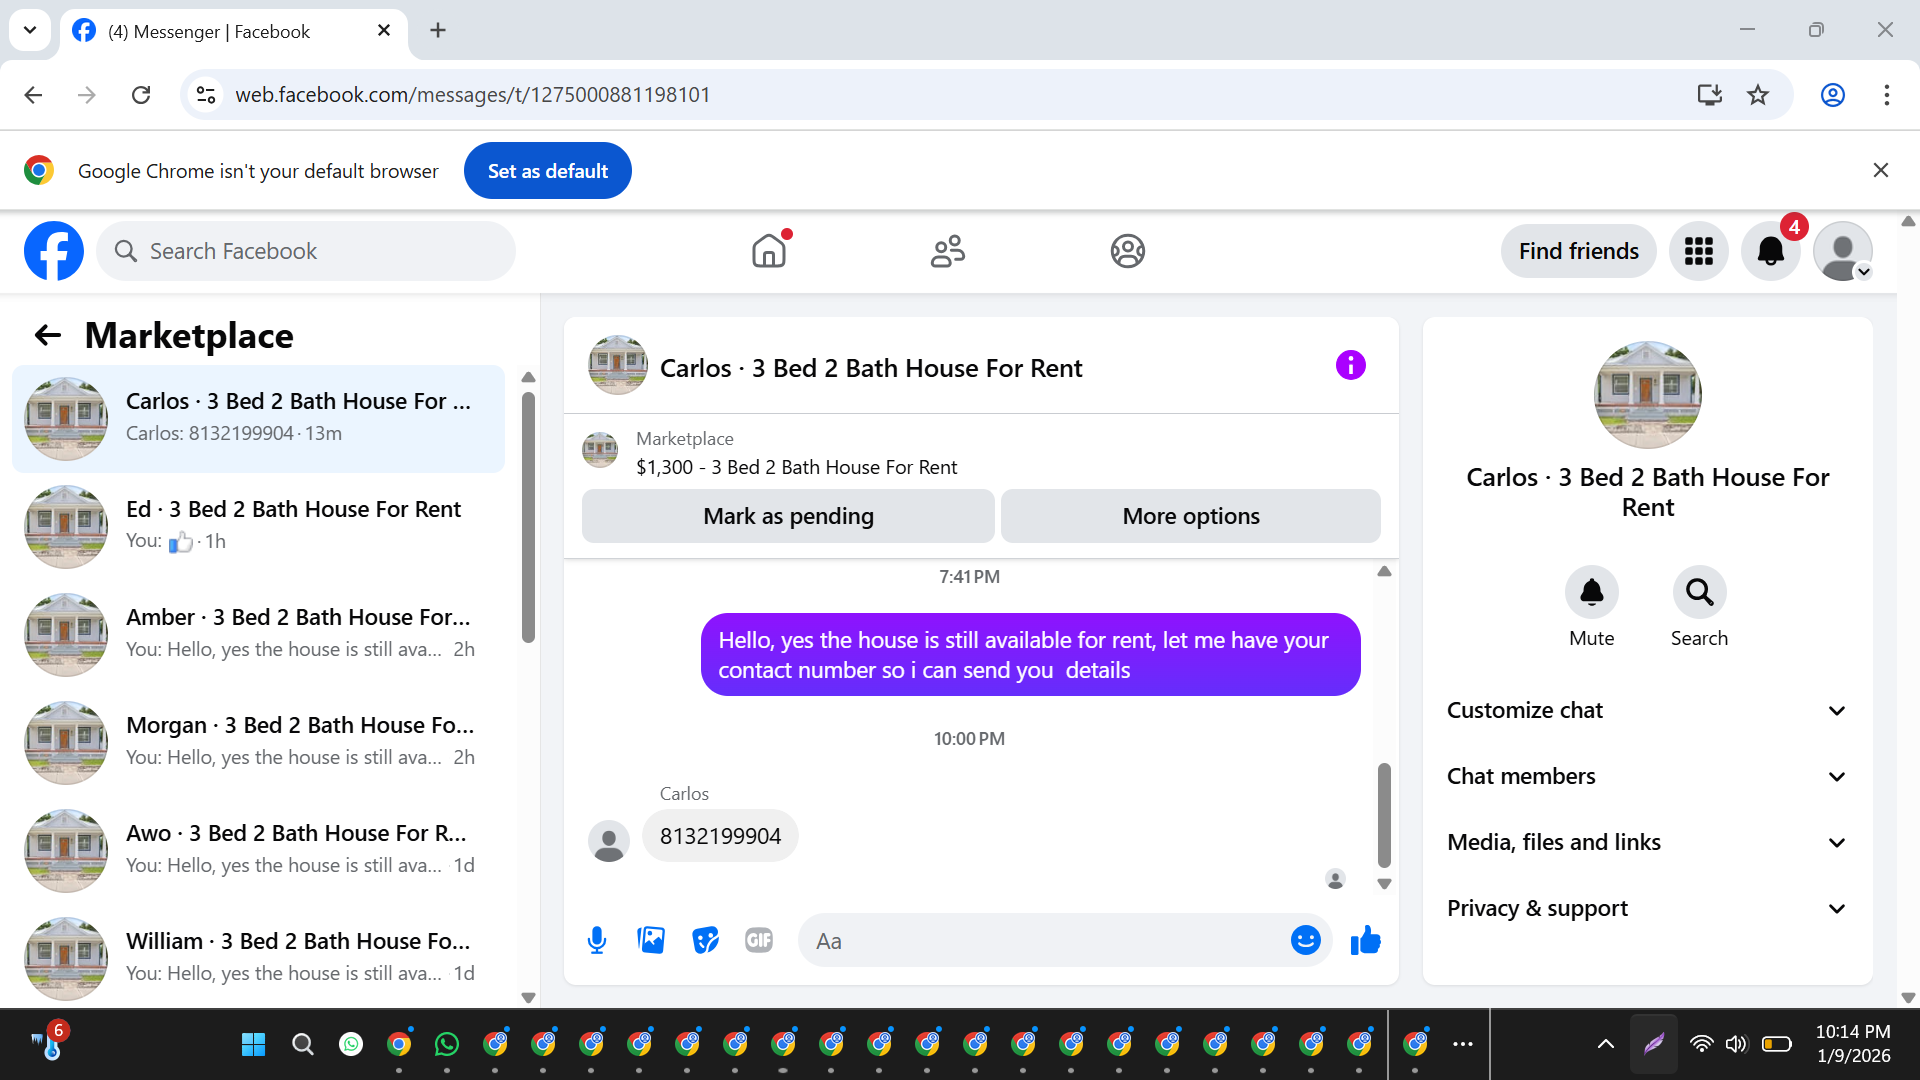Open the notifications bell in the header
1920x1080 pixels.
(x=1770, y=251)
